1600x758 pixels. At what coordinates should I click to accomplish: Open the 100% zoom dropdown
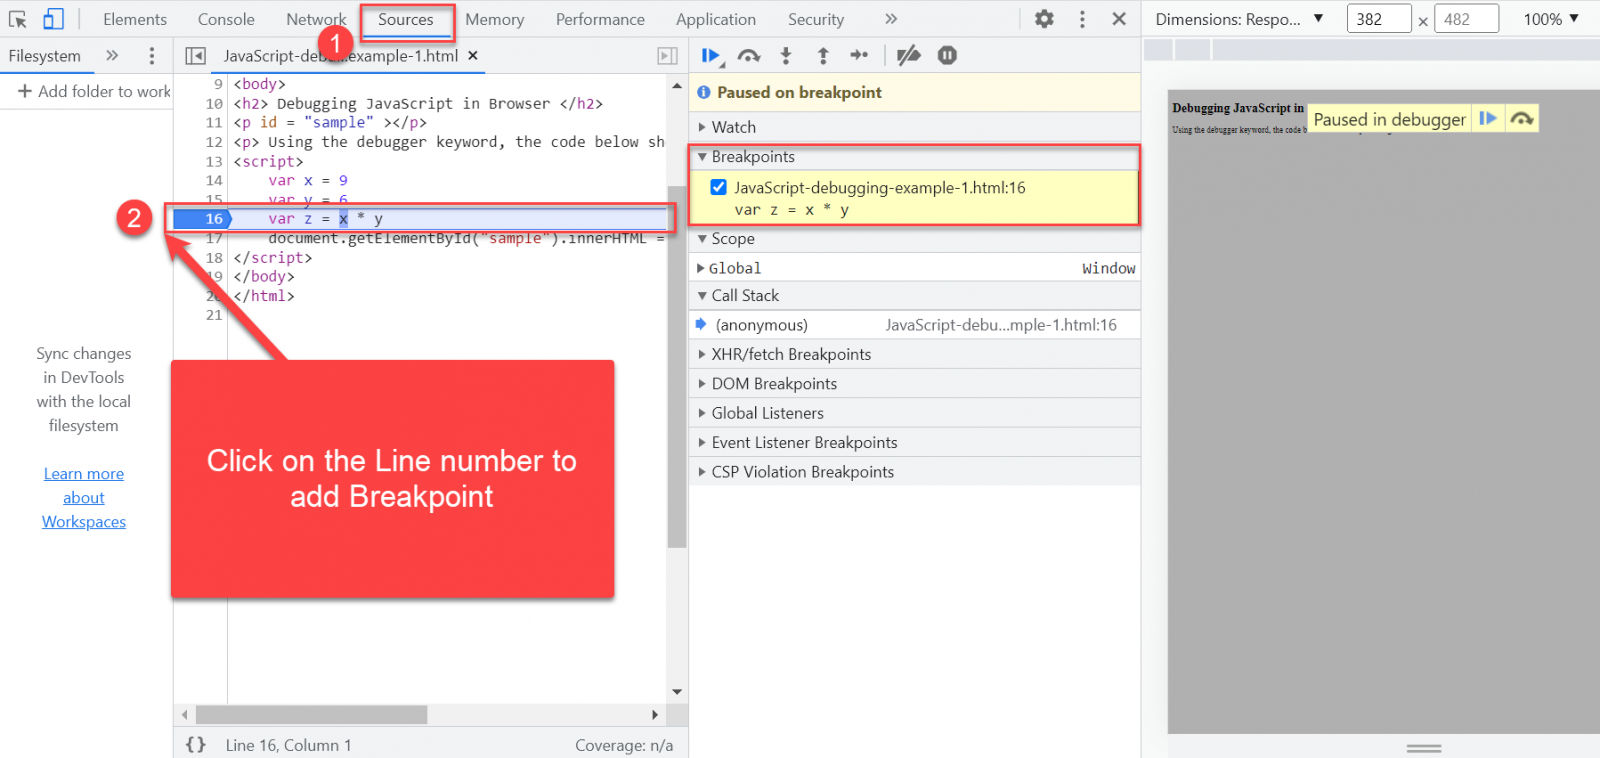pos(1551,19)
